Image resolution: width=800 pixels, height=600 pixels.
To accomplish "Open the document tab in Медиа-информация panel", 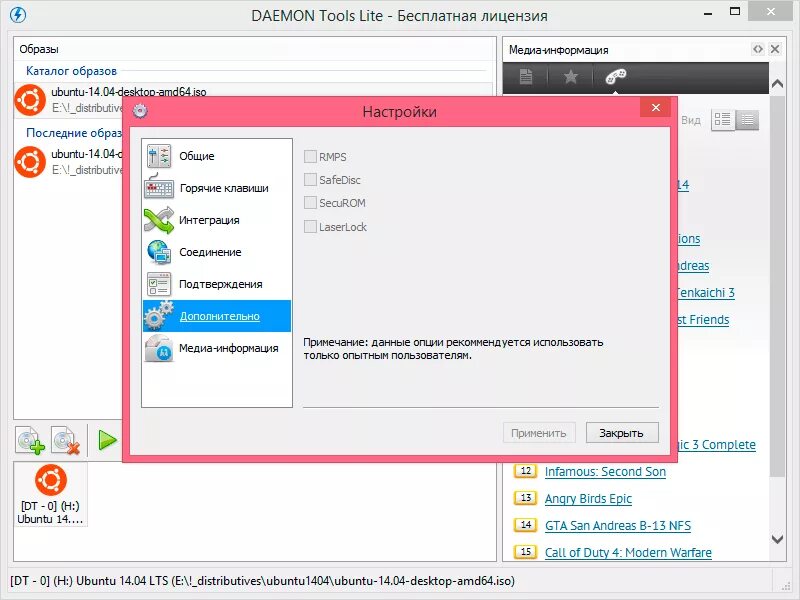I will 526,77.
